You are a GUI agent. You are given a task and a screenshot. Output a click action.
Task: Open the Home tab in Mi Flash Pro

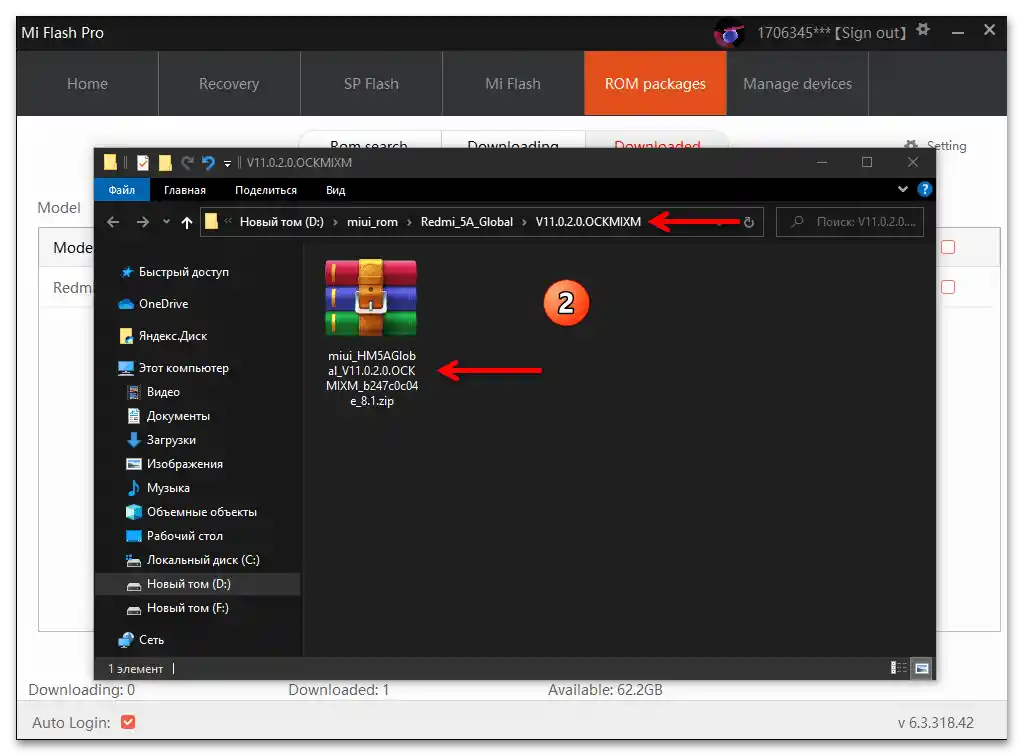pyautogui.click(x=87, y=83)
